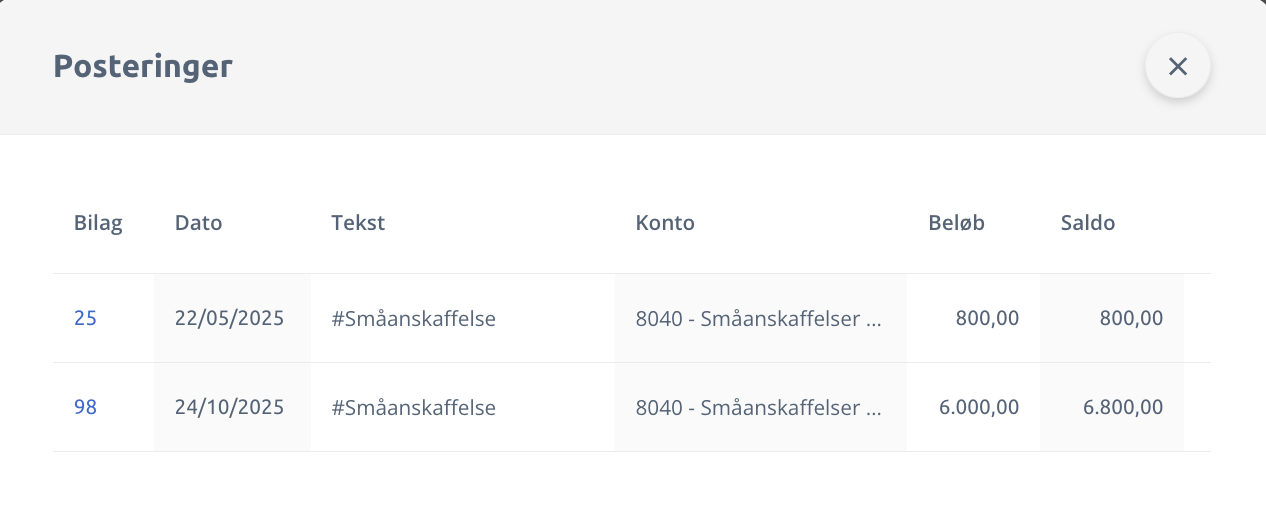Click the Bilag column header
The height and width of the screenshot is (522, 1266).
click(x=98, y=223)
